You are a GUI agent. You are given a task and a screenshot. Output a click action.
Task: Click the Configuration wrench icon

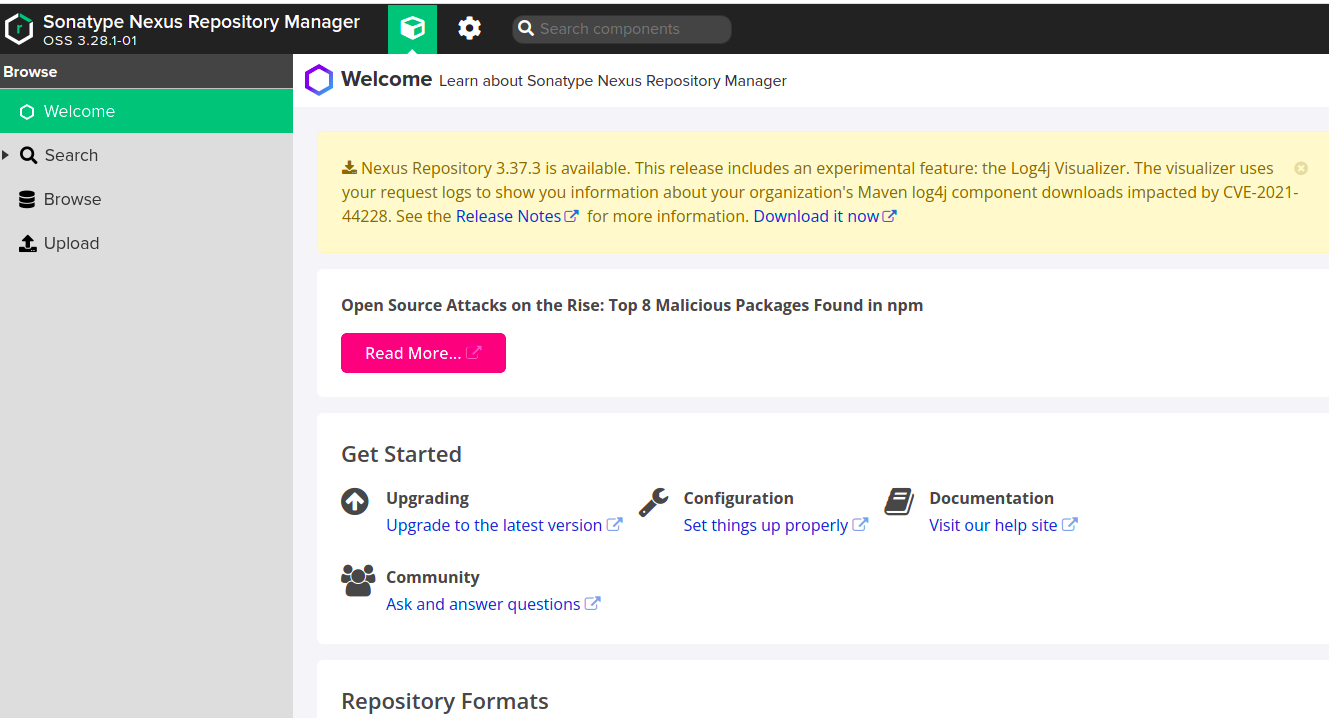pos(652,501)
